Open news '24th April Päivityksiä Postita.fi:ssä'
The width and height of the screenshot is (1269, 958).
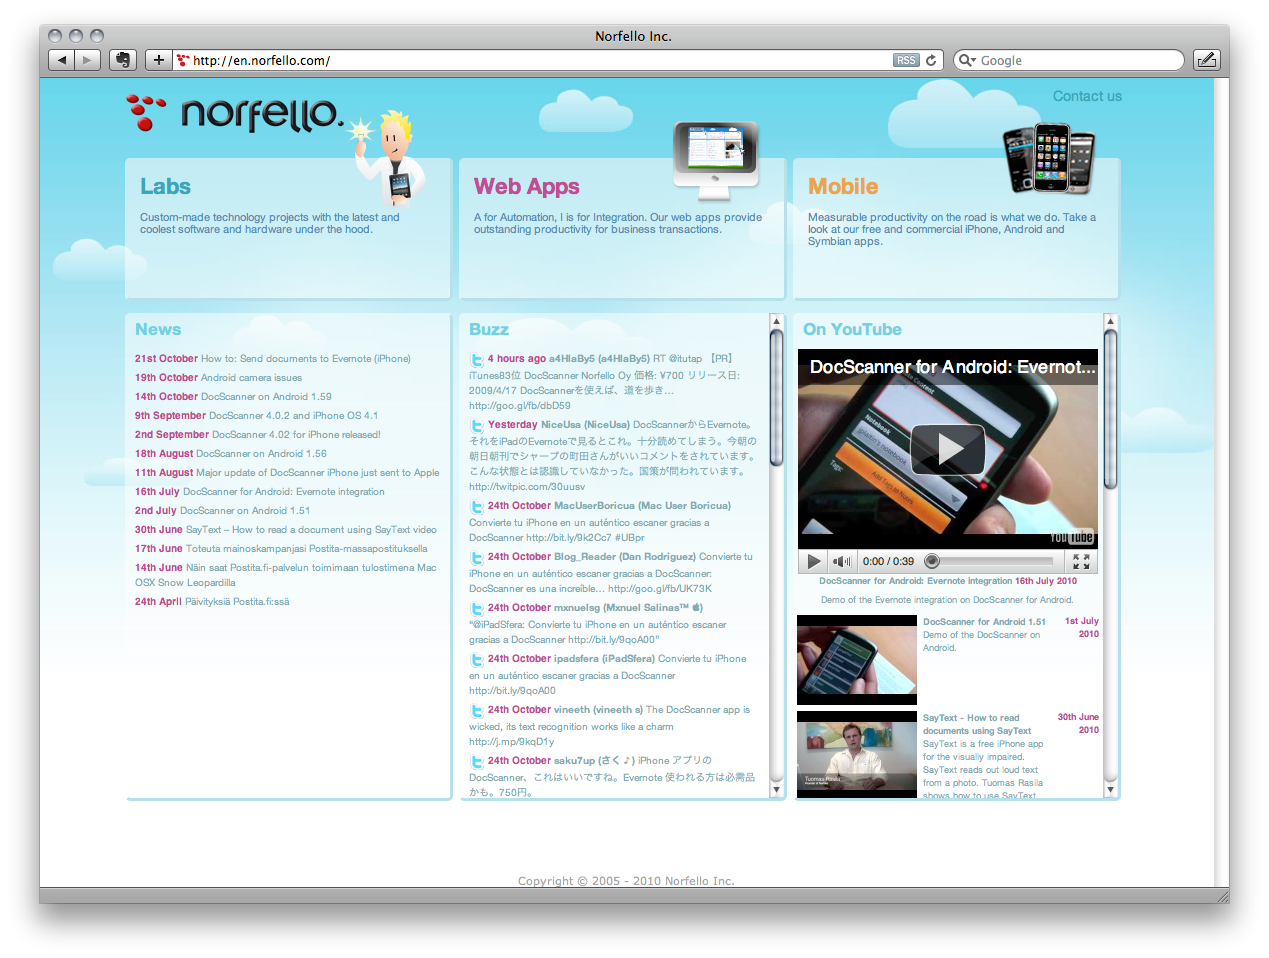click(x=212, y=602)
